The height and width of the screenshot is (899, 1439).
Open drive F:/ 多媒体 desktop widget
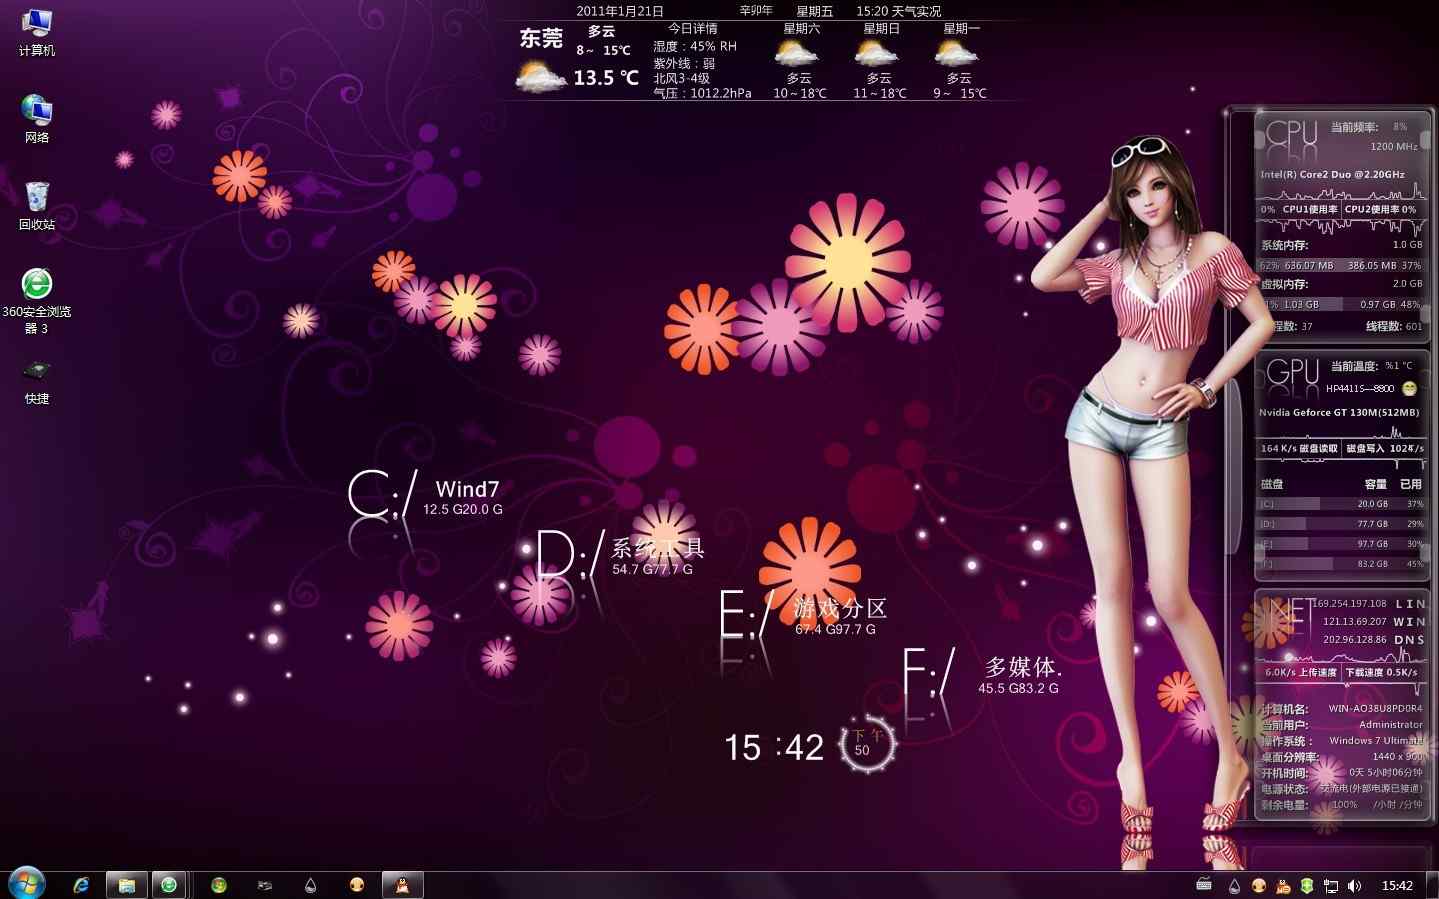982,673
